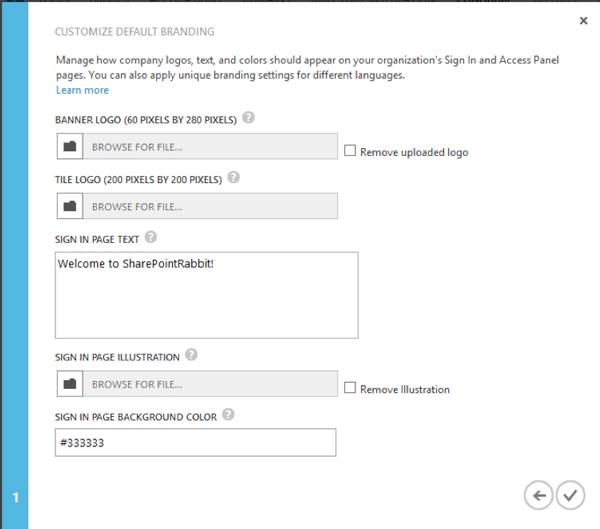Click the back arrow button
Image resolution: width=600 pixels, height=529 pixels.
538,495
